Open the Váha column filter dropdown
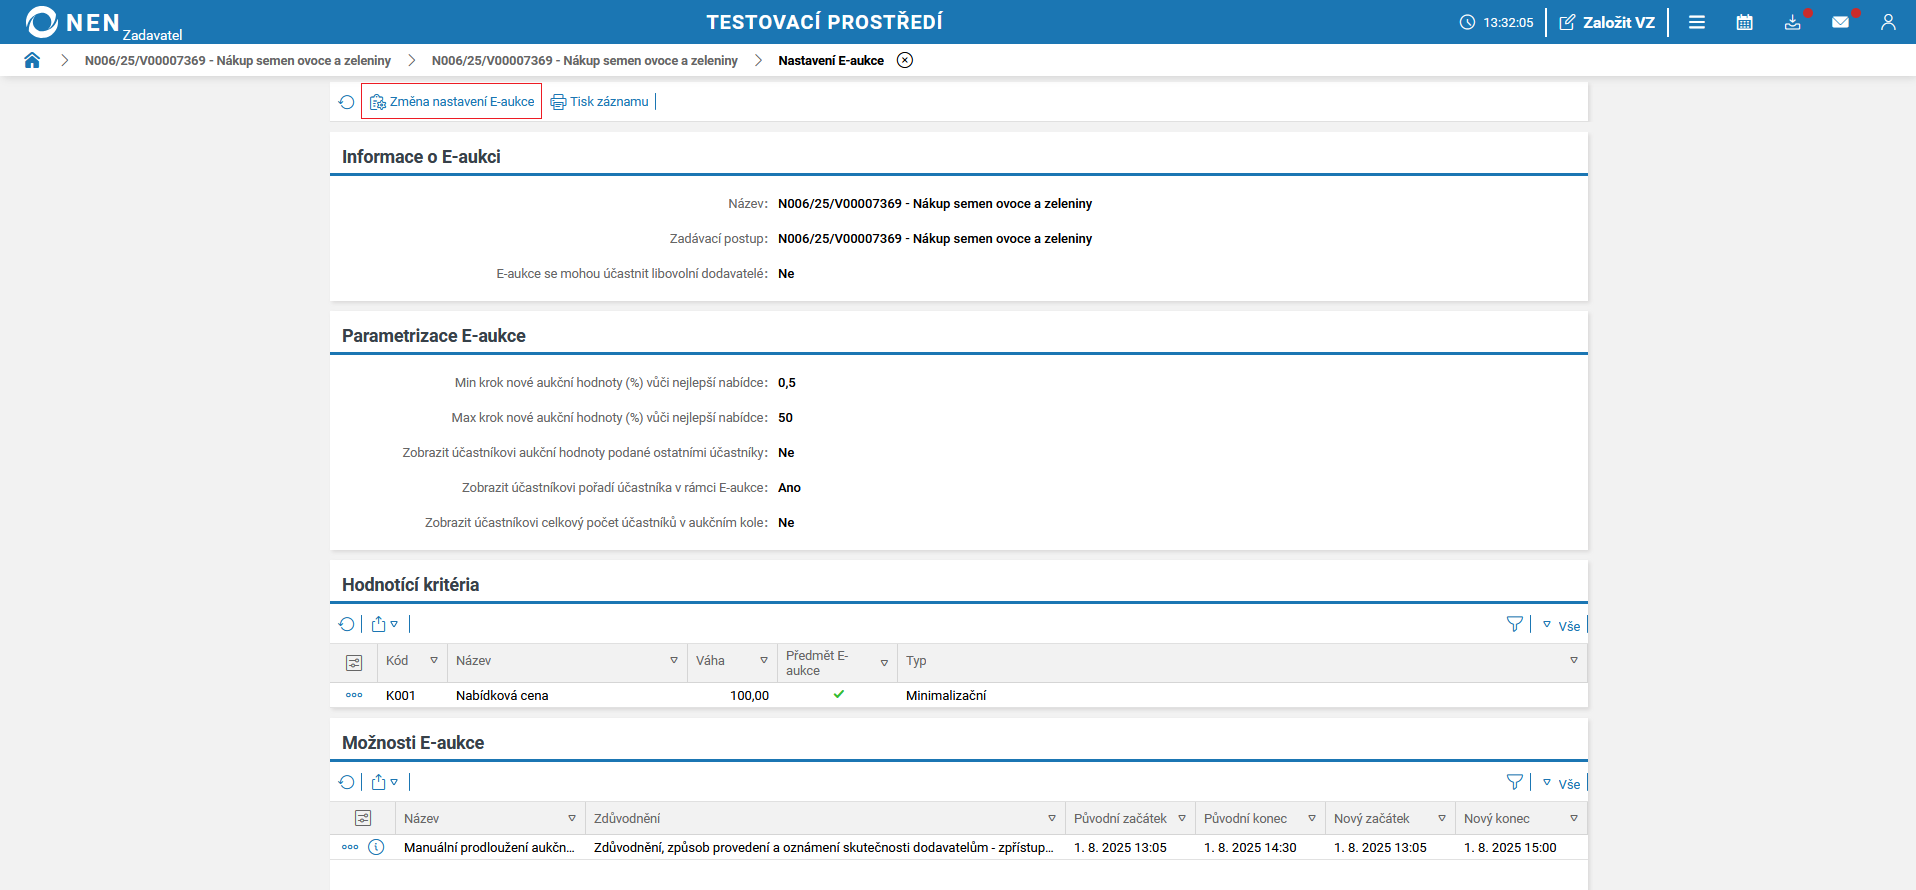1916x890 pixels. [x=764, y=661]
